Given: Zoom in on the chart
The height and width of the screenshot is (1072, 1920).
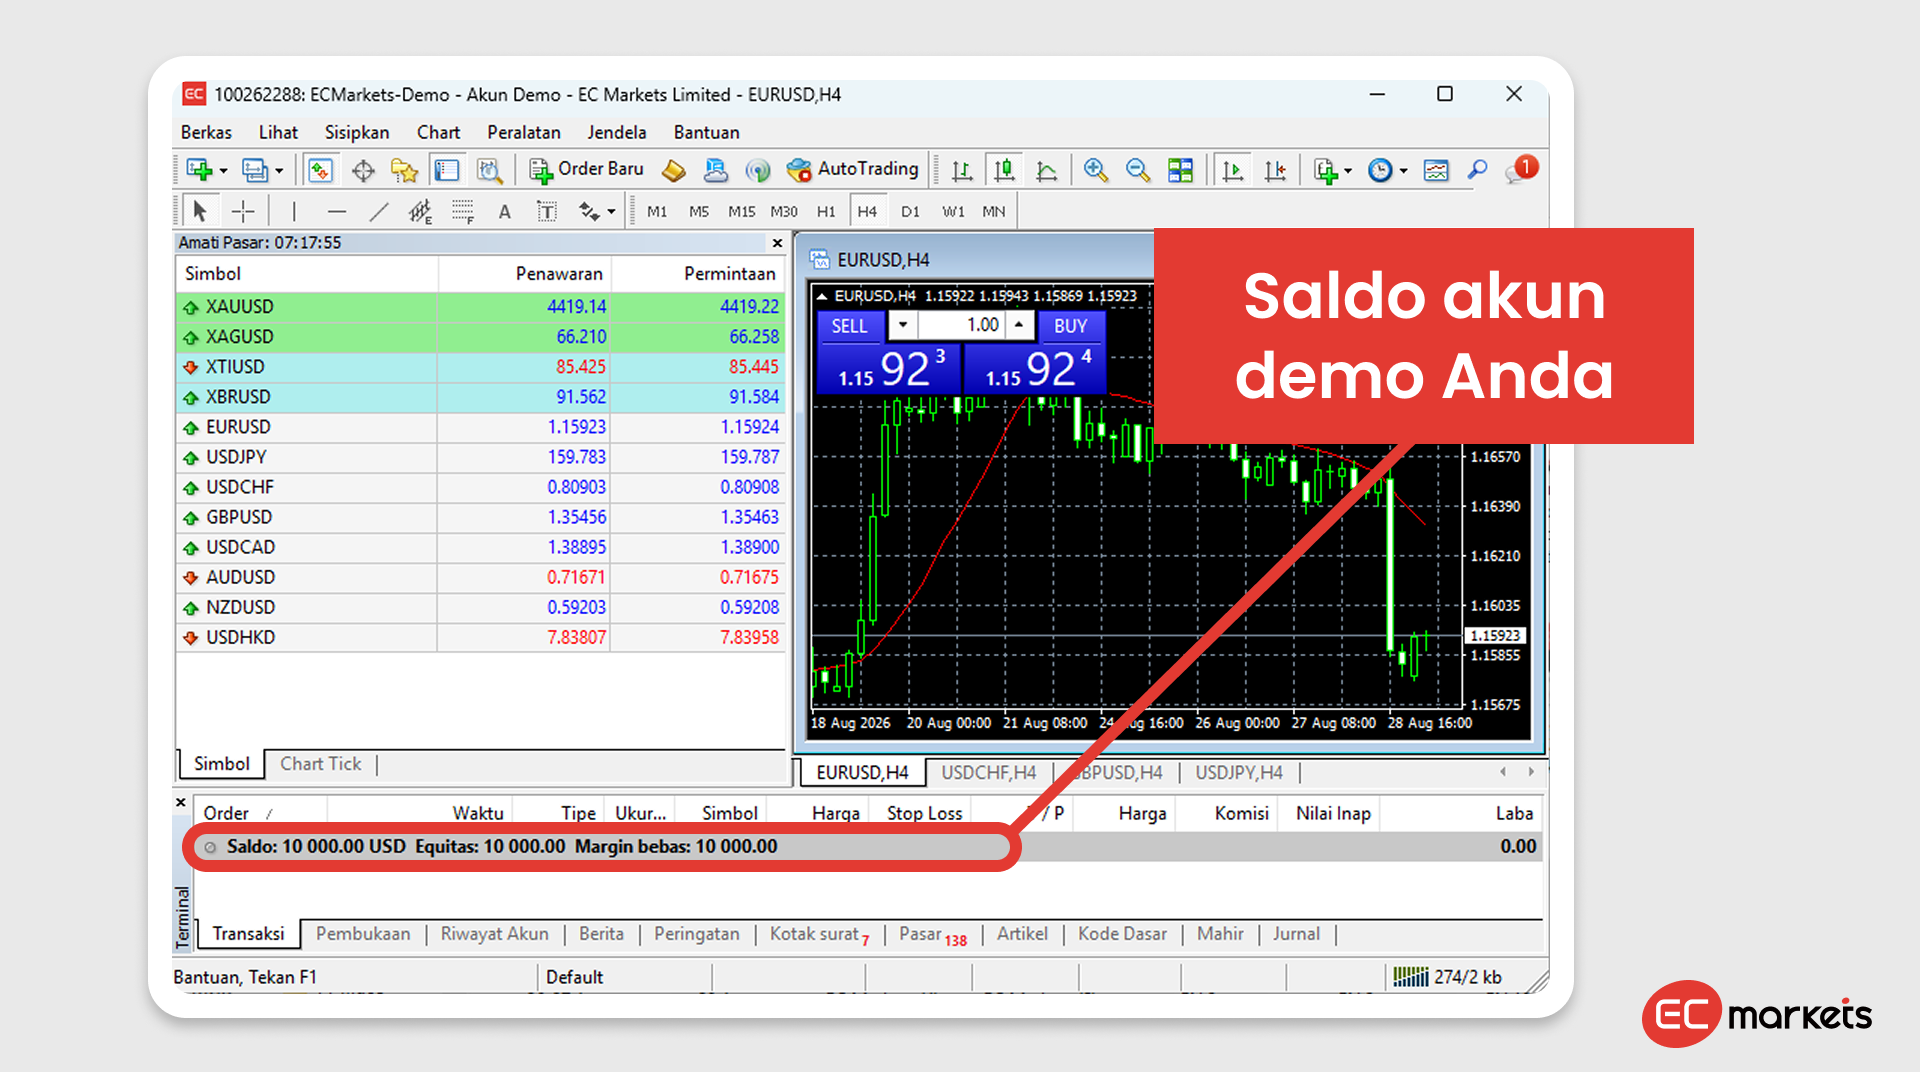Looking at the screenshot, I should point(1096,170).
